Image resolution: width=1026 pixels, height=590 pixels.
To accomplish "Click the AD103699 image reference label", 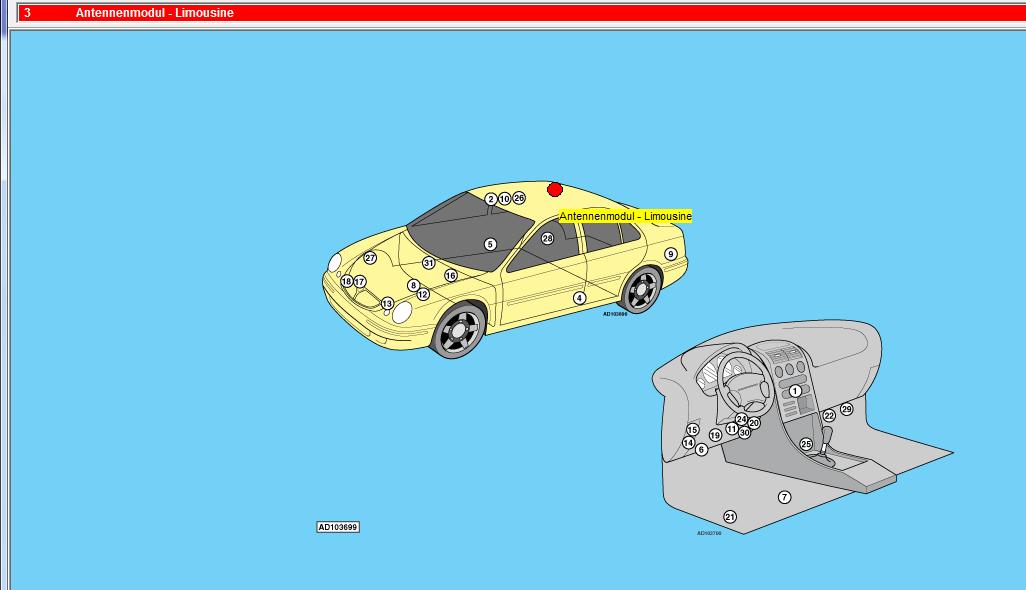I will point(338,527).
